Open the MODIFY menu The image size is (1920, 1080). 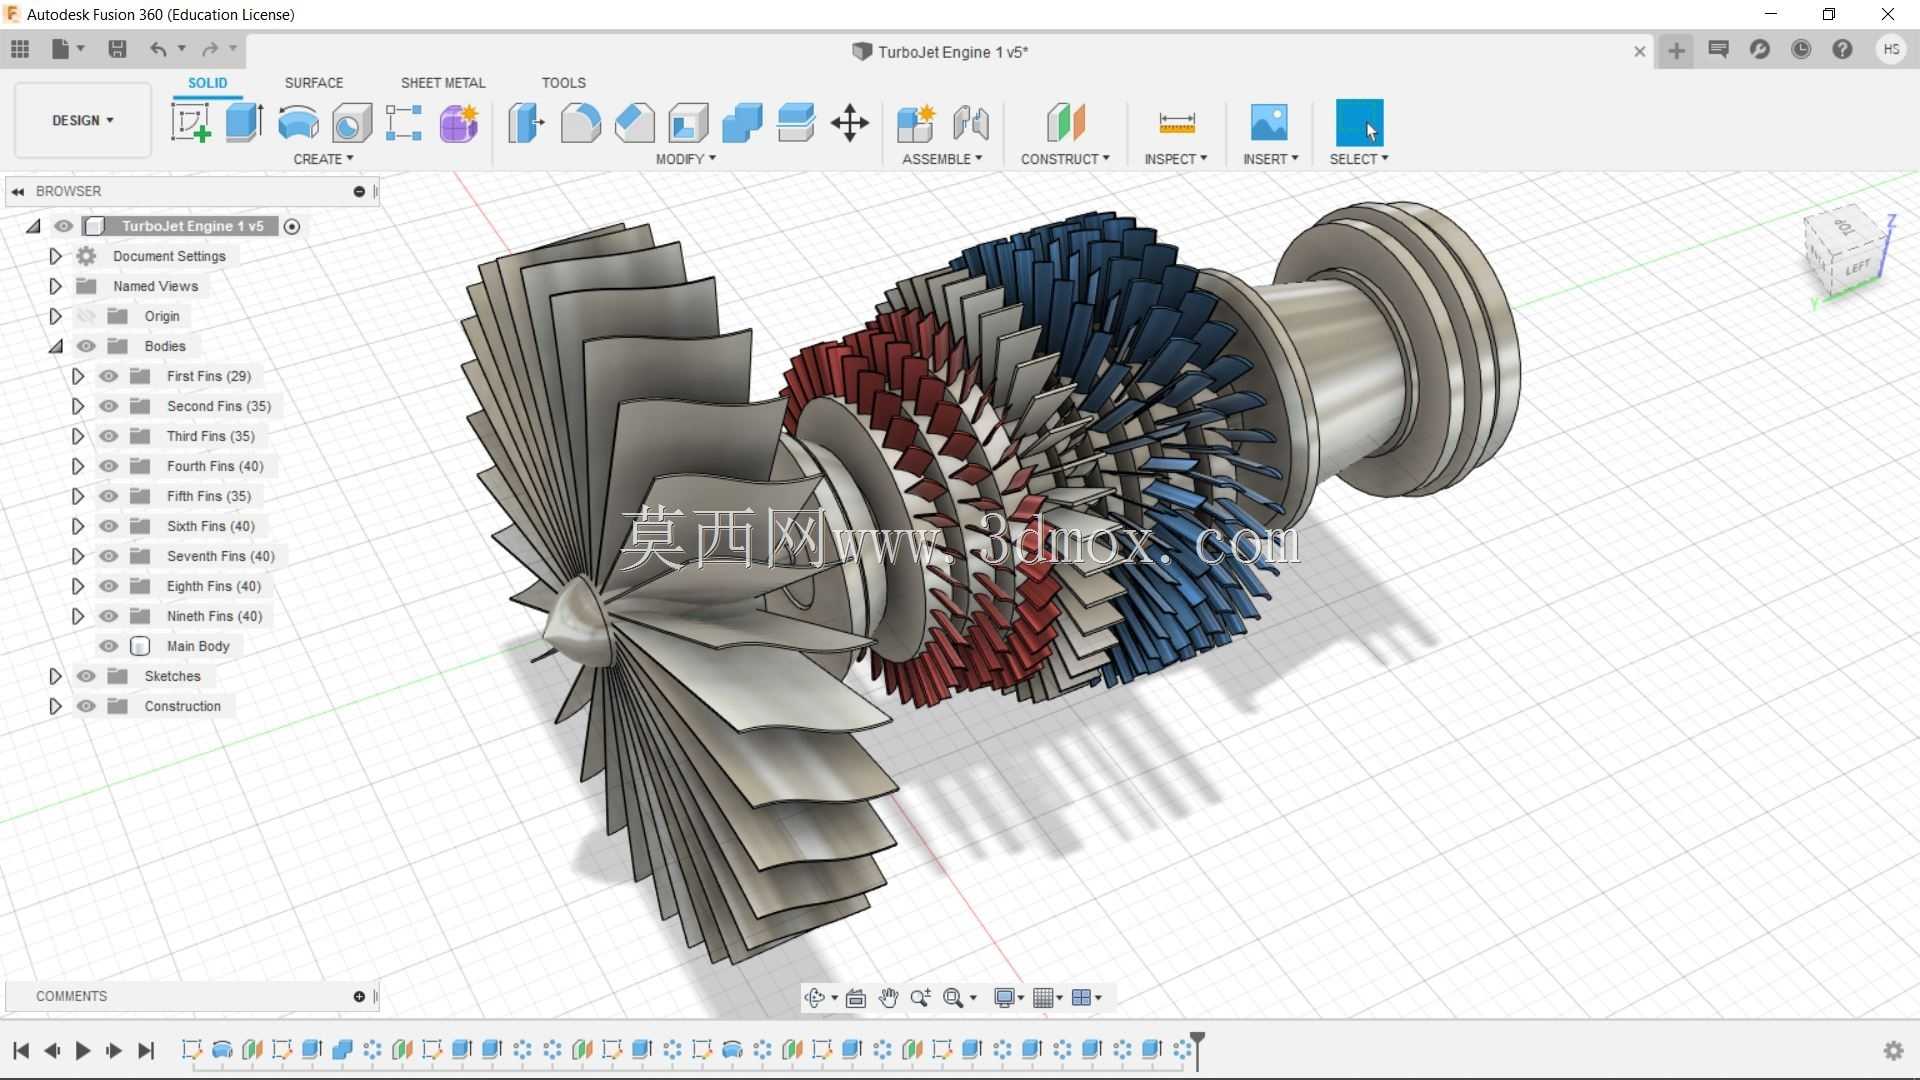[686, 159]
